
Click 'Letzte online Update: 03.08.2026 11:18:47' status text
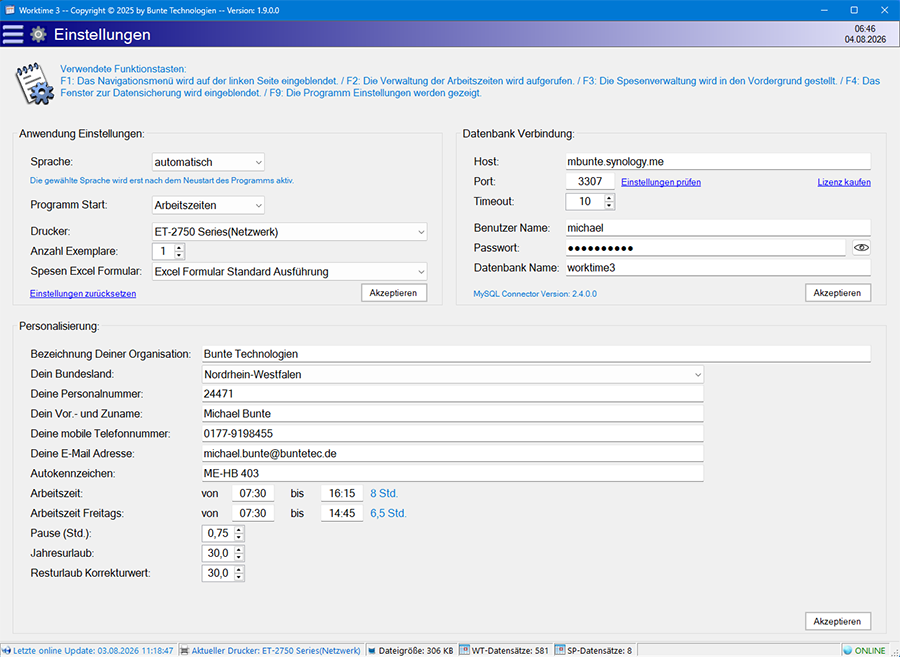pyautogui.click(x=93, y=651)
